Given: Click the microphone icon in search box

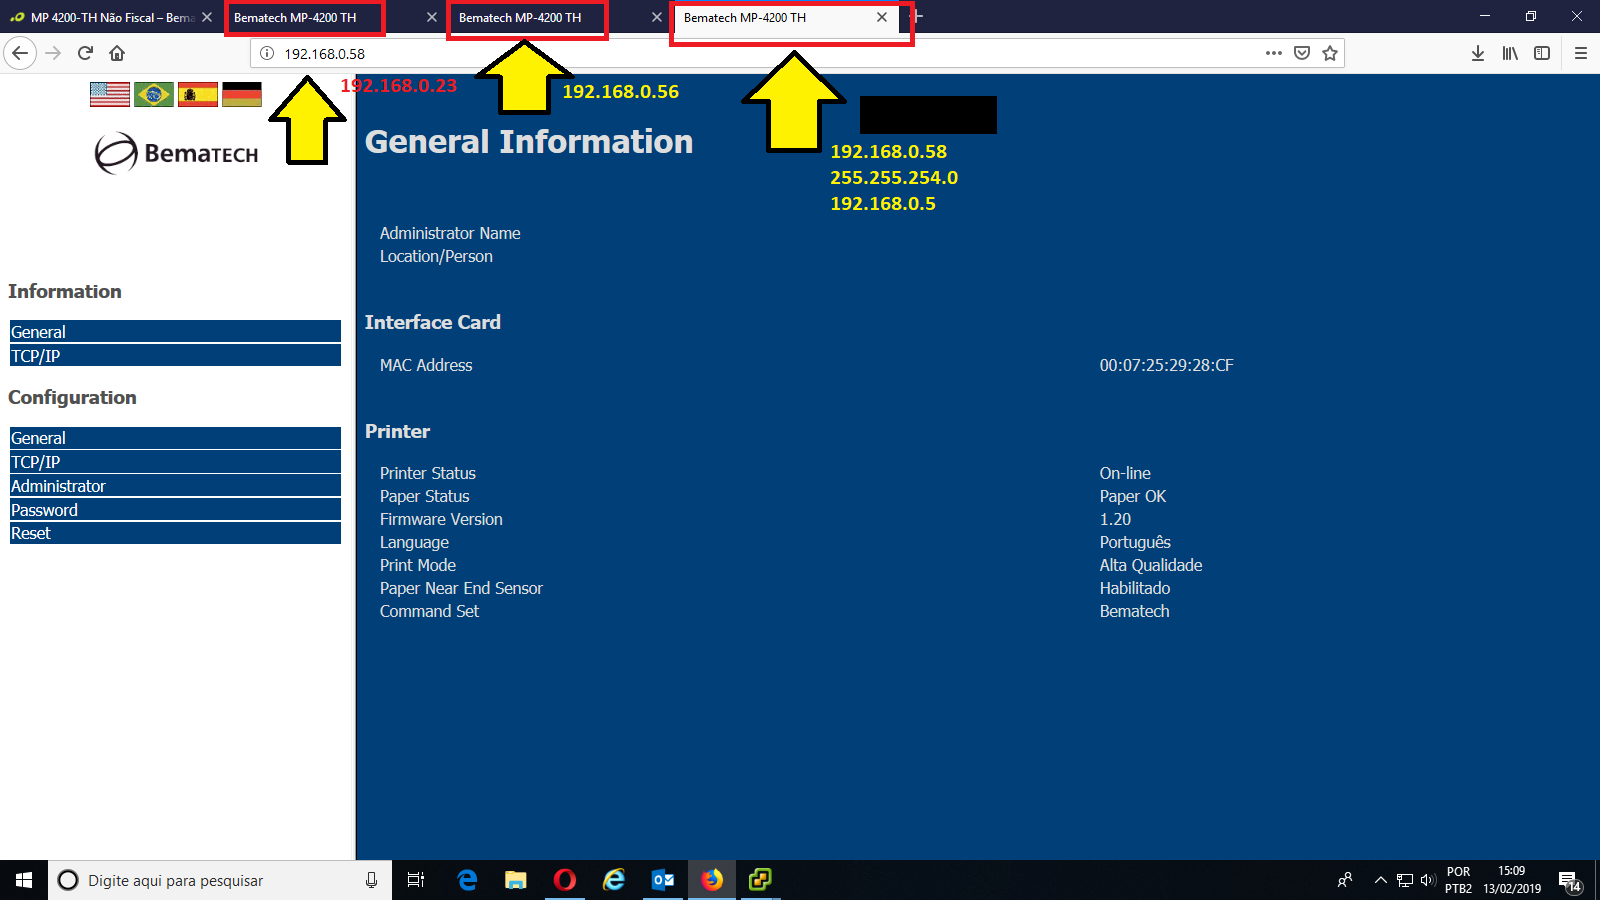Looking at the screenshot, I should [371, 880].
